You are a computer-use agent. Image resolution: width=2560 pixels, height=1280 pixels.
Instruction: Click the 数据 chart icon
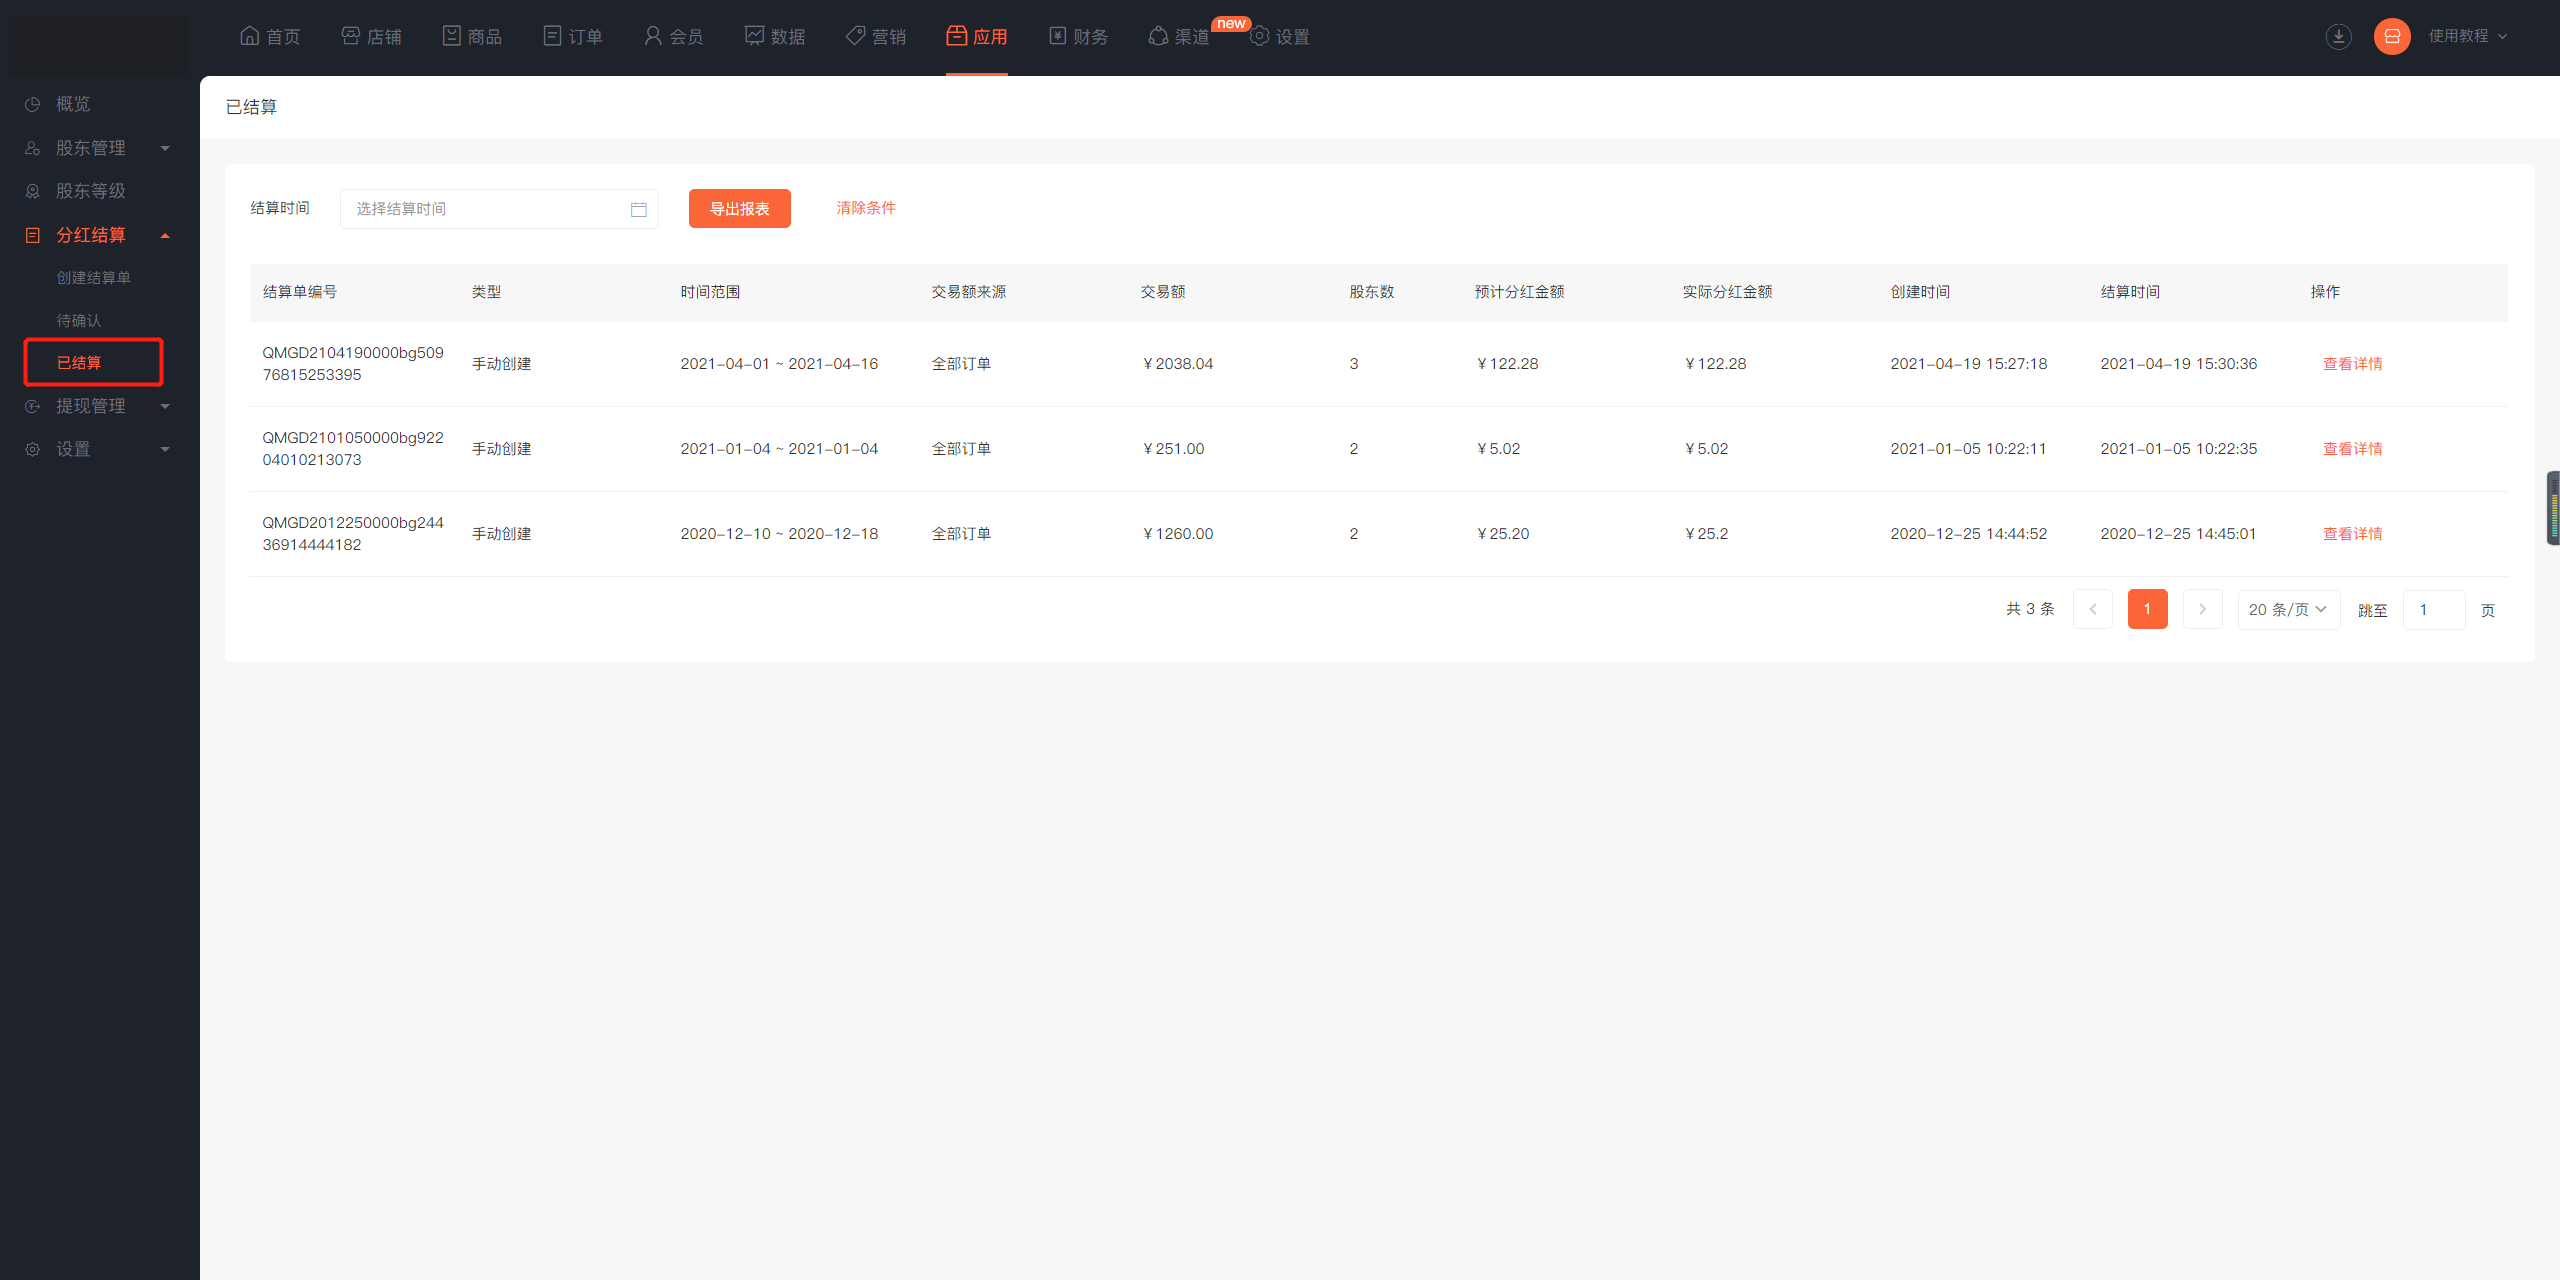click(754, 36)
